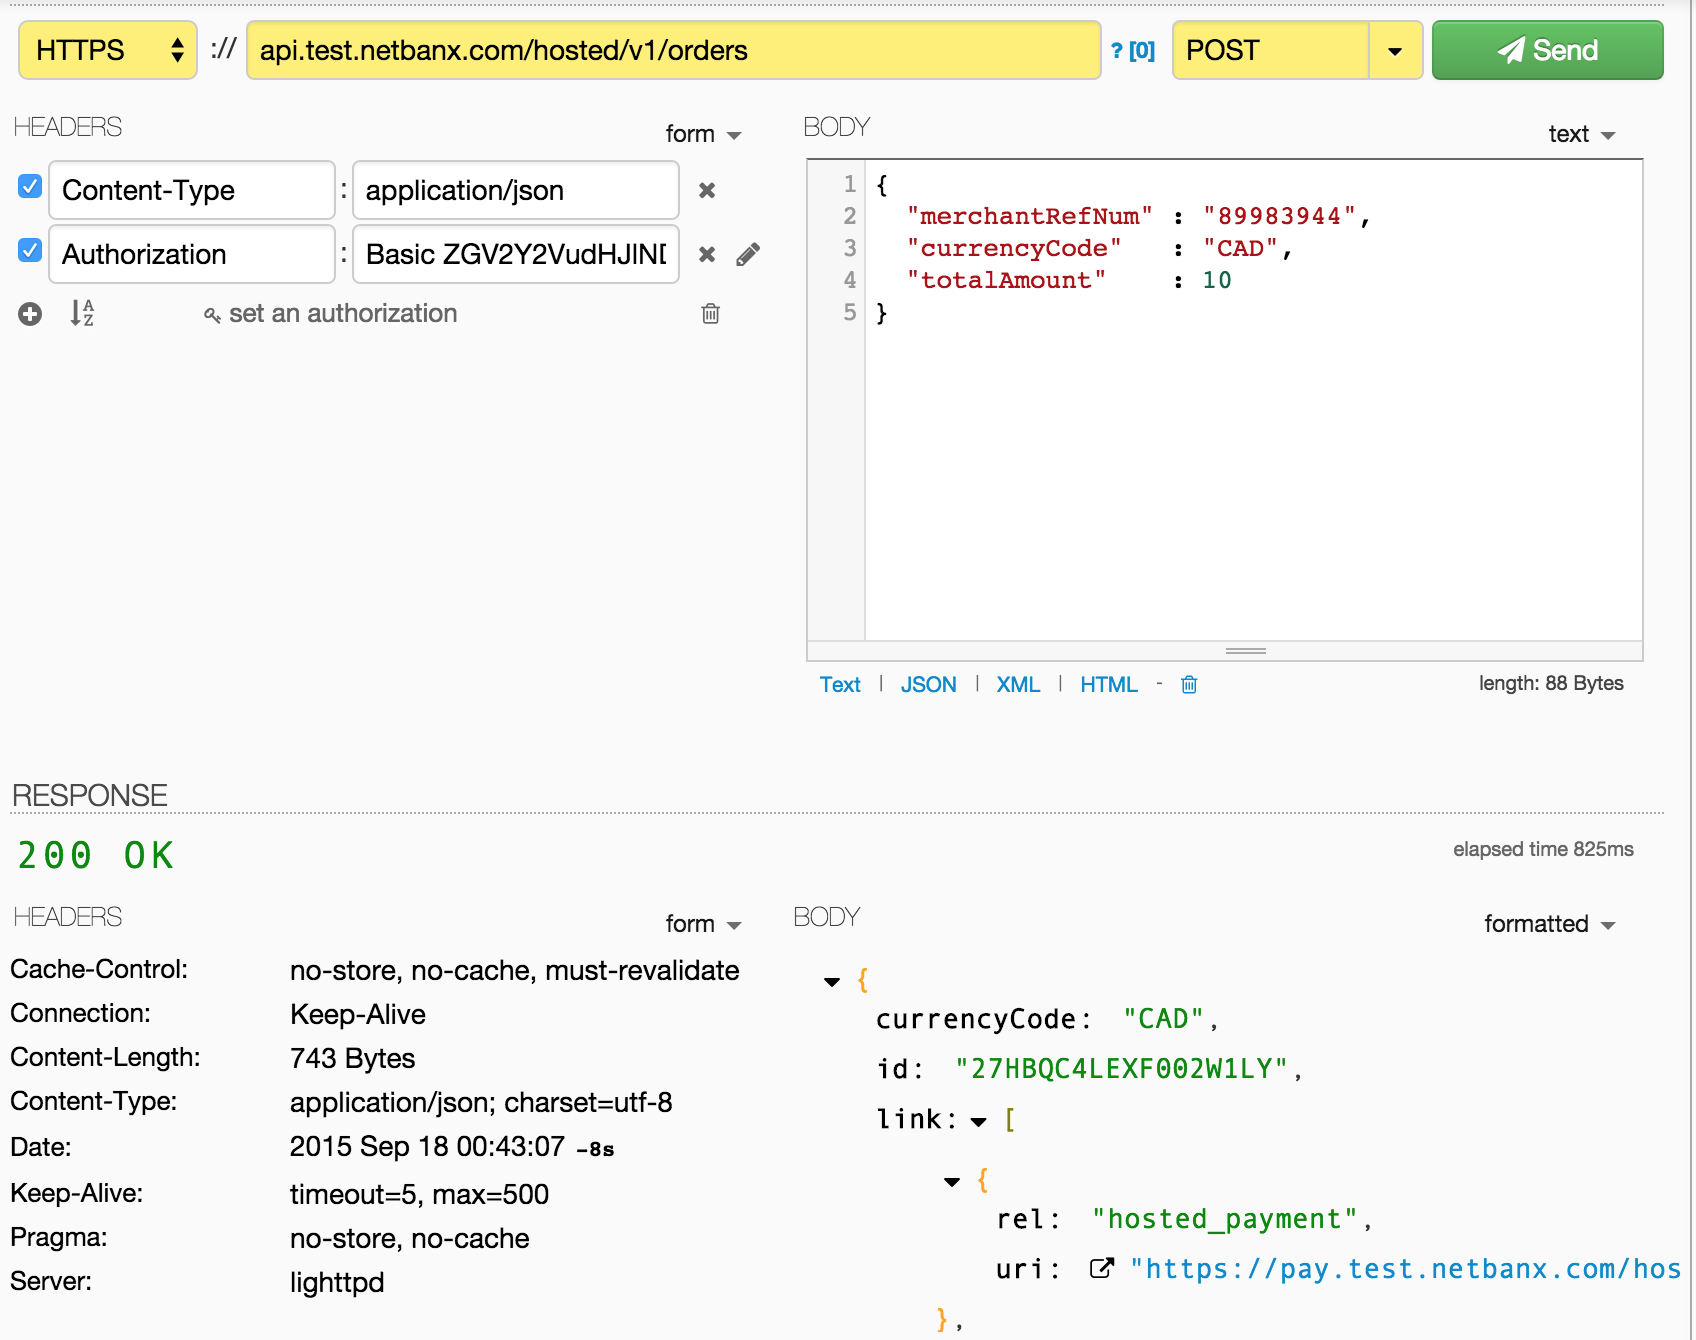Sort headers alphabetically with the A-Z icon
This screenshot has height=1340, width=1696.
tap(82, 313)
